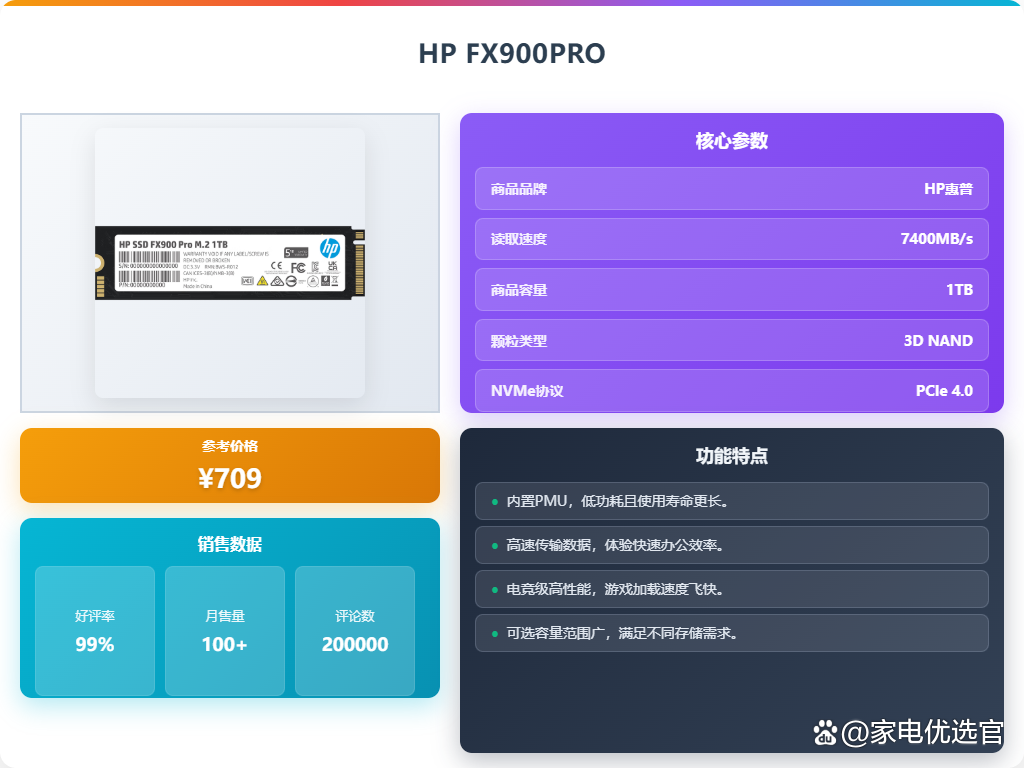Click the ¥709 price value

point(230,478)
